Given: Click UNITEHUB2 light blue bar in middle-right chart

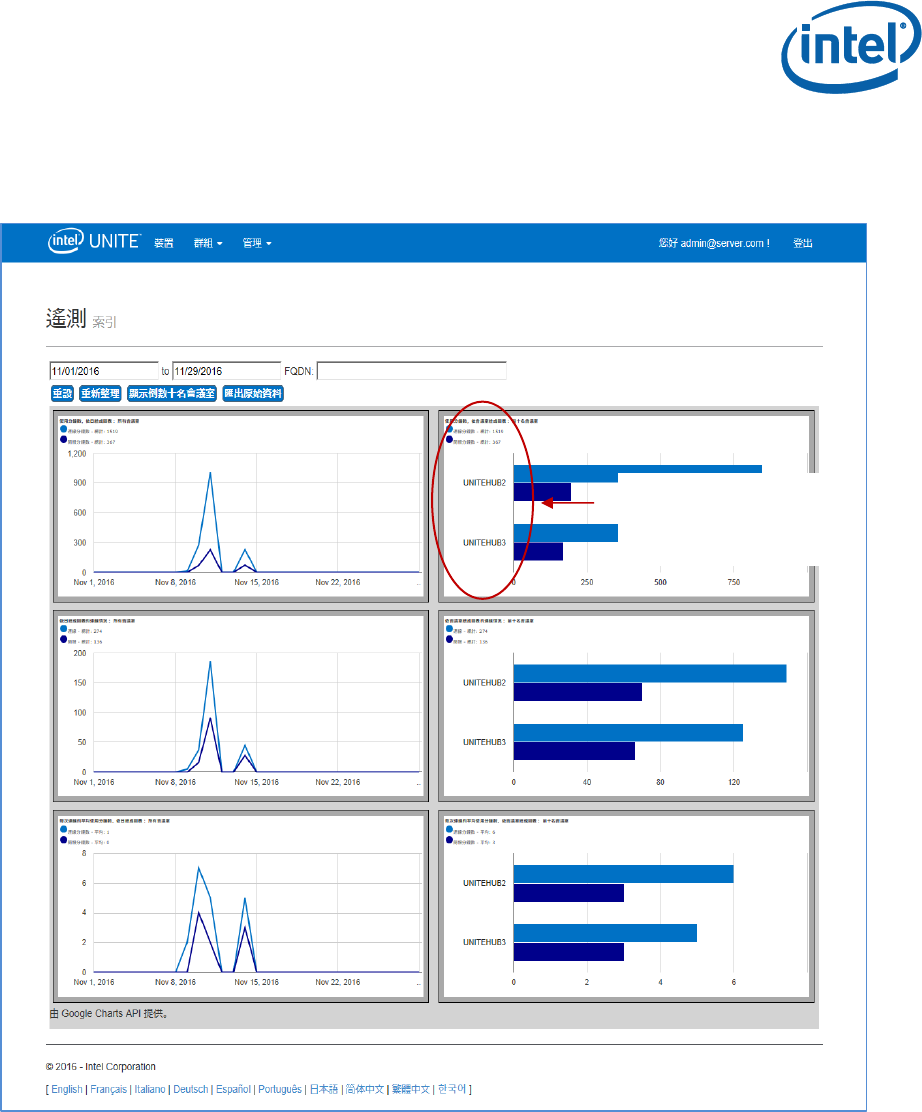Looking at the screenshot, I should (x=649, y=673).
